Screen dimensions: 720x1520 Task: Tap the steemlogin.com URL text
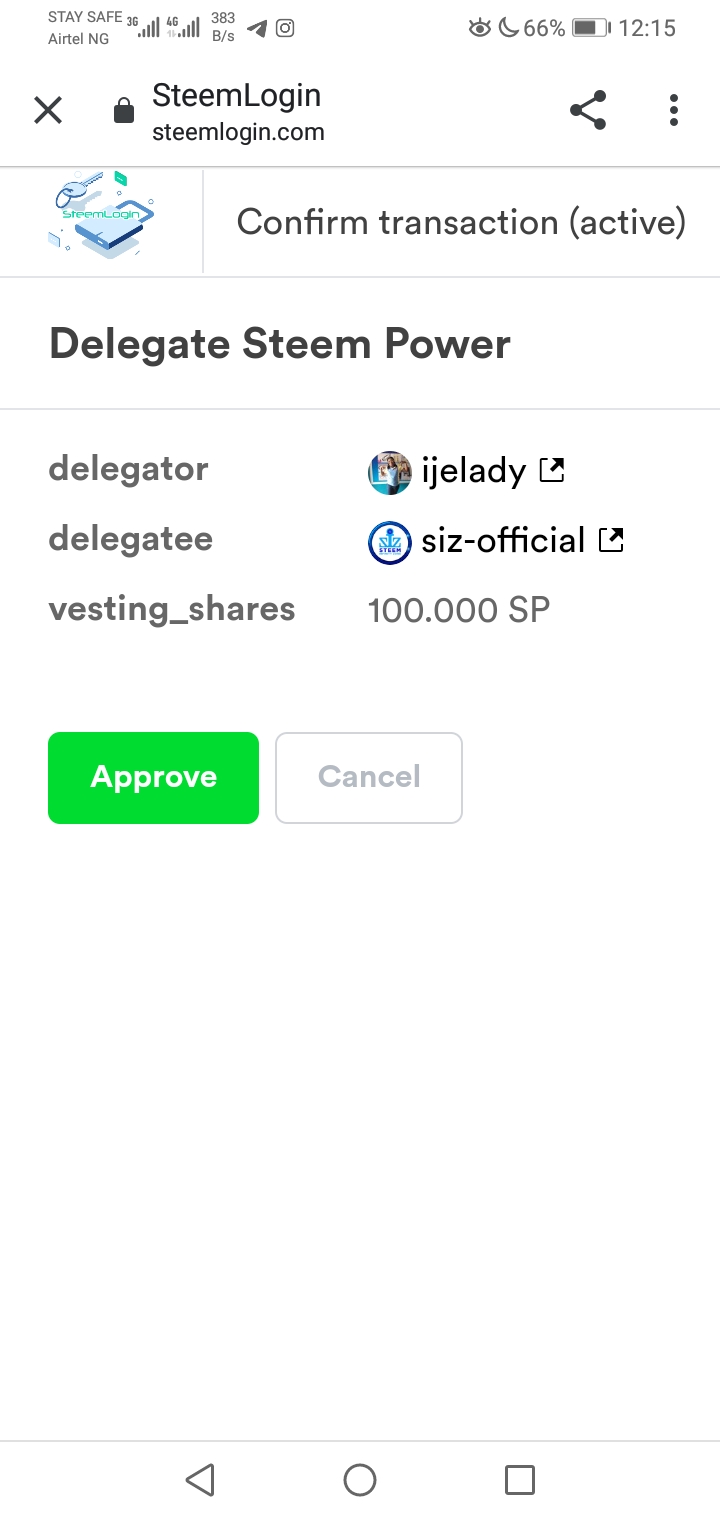[238, 132]
